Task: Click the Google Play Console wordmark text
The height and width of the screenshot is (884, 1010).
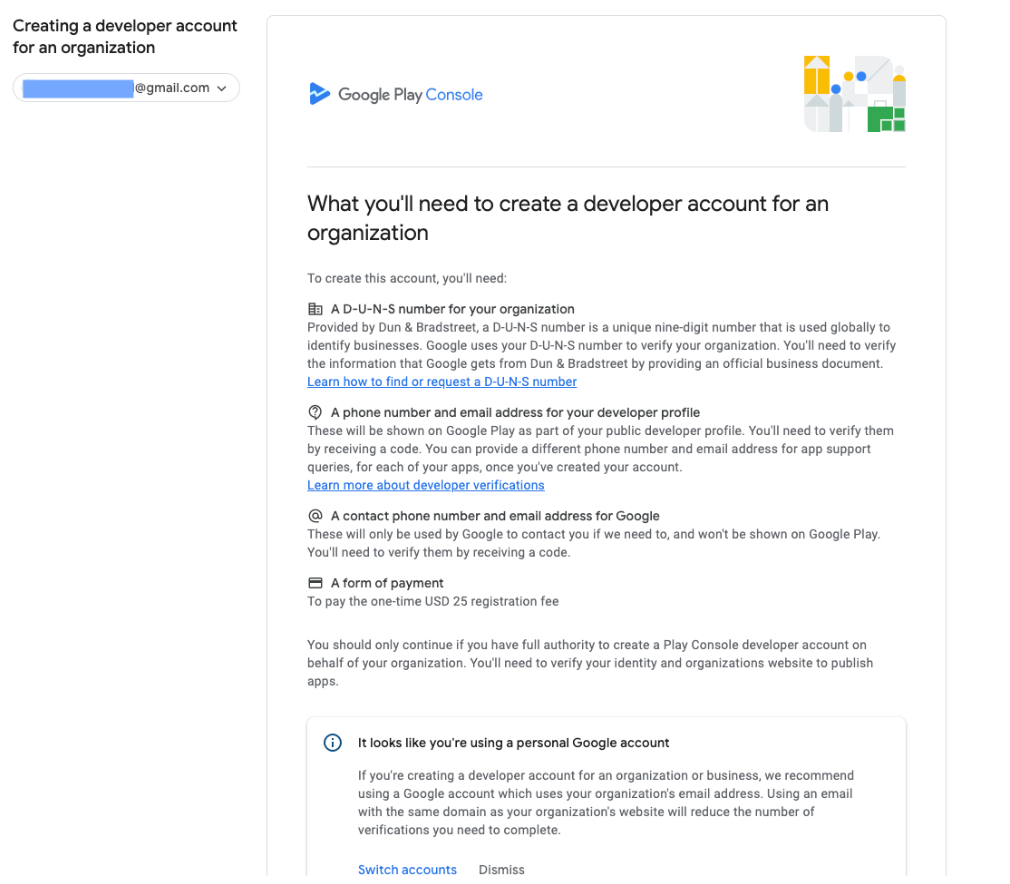Action: (410, 95)
